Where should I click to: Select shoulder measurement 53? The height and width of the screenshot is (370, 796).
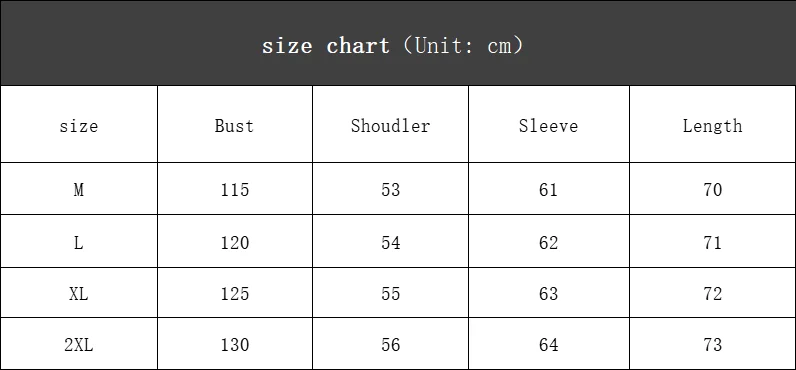tap(390, 189)
